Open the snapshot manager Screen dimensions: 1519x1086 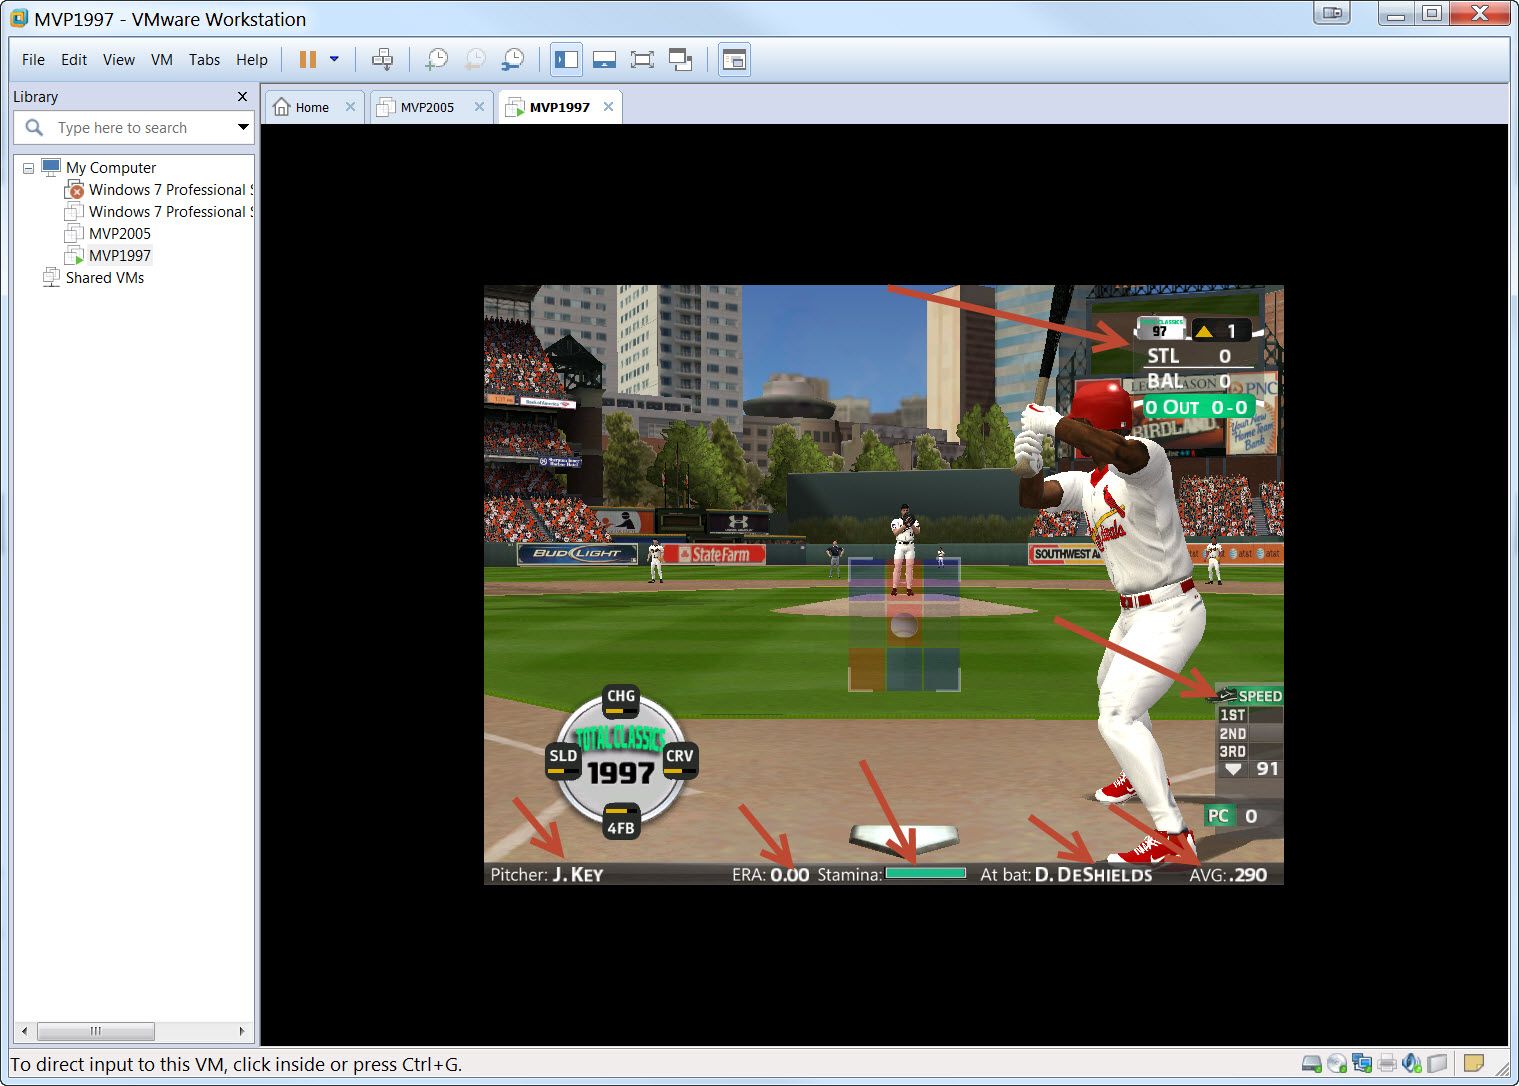[x=512, y=60]
